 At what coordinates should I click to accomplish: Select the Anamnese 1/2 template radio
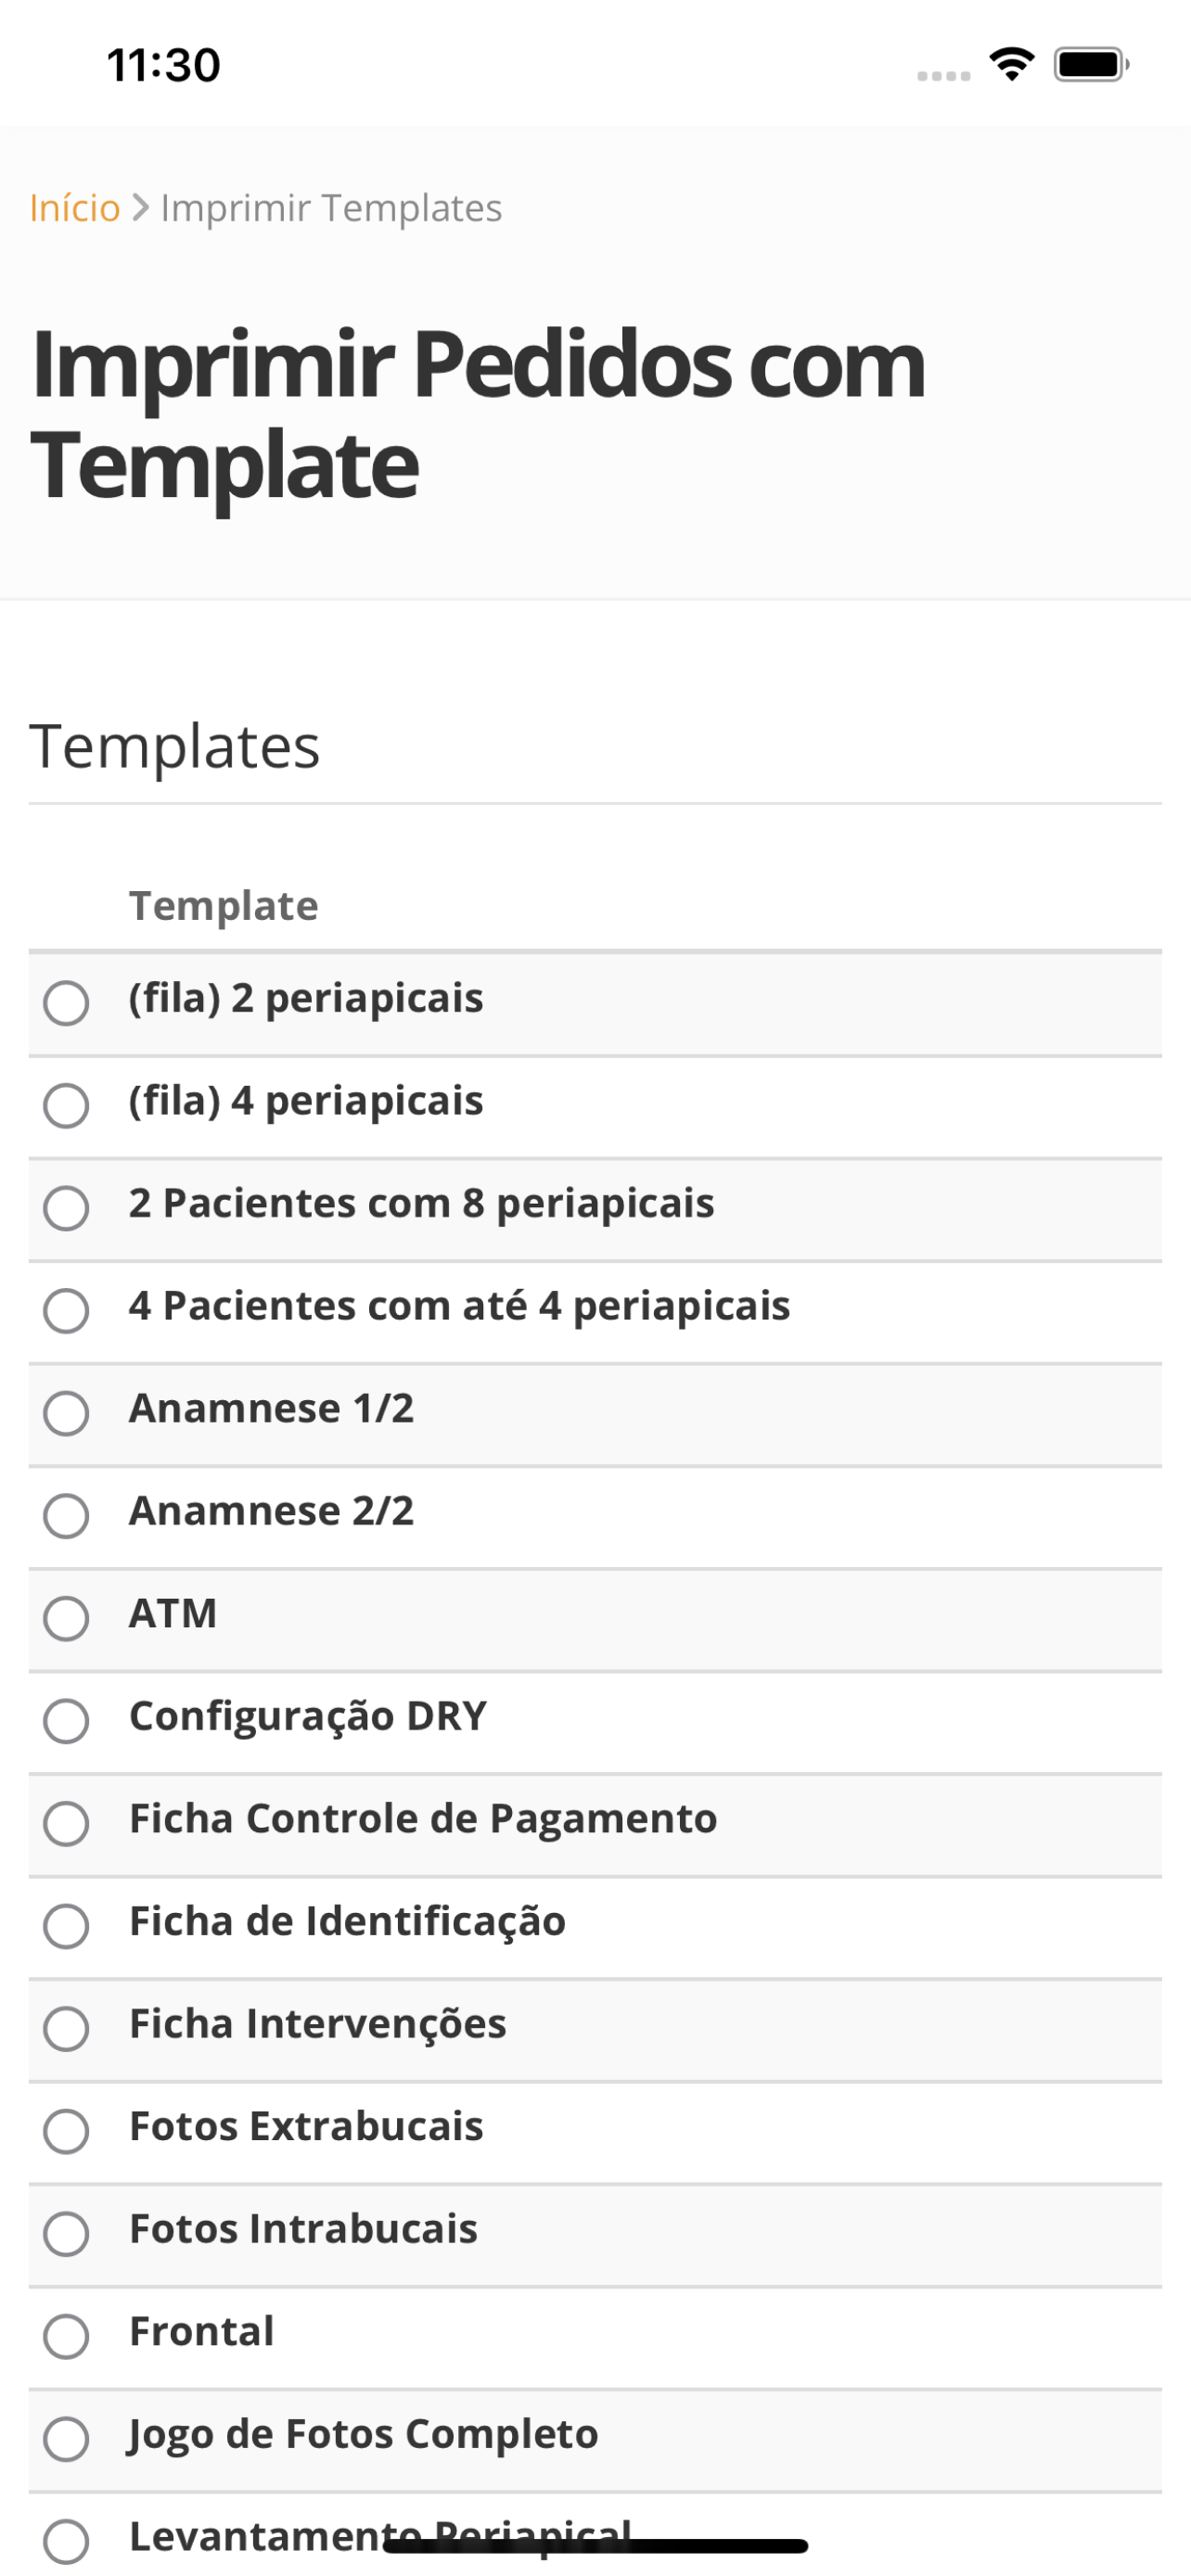(x=66, y=1413)
